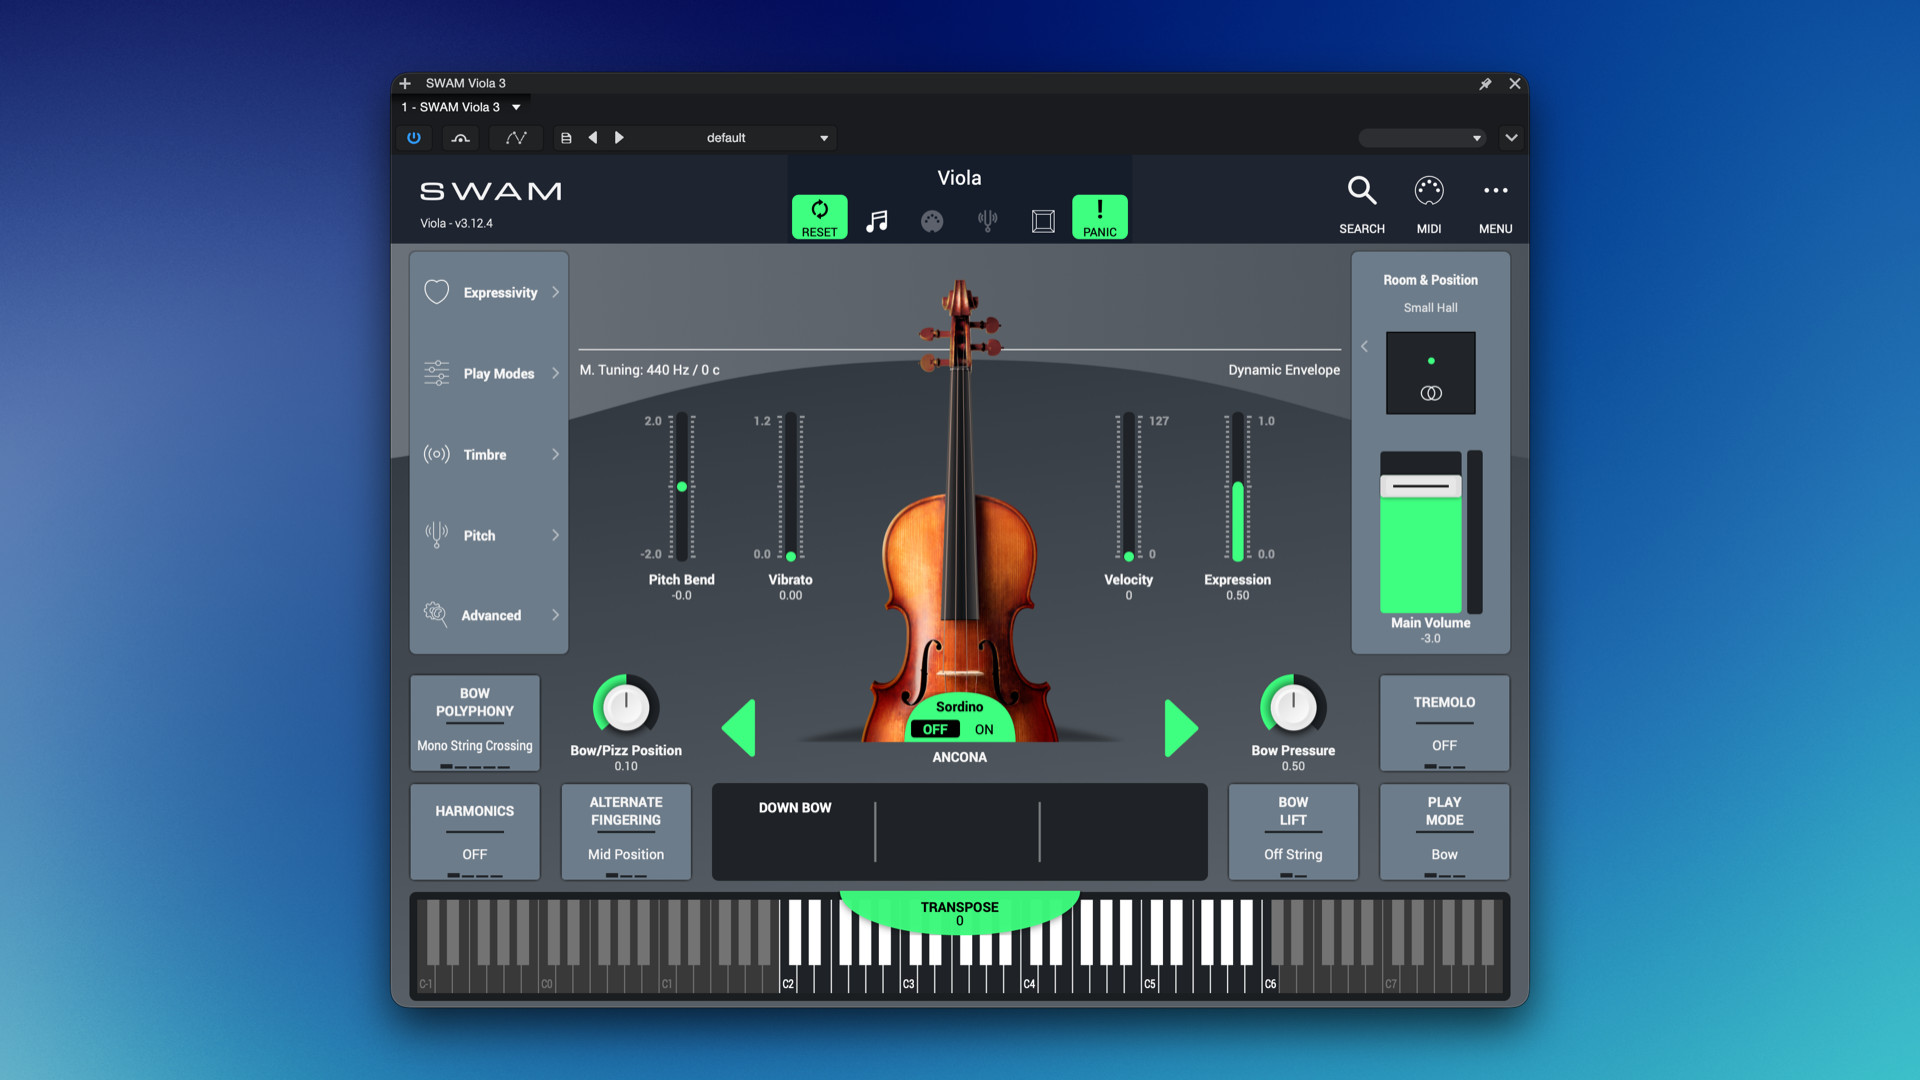Open the music notes icon in header
1920x1080 pixels.
click(x=877, y=221)
